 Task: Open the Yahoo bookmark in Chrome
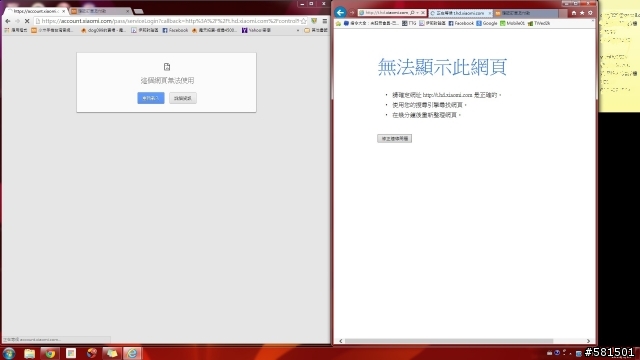point(256,30)
